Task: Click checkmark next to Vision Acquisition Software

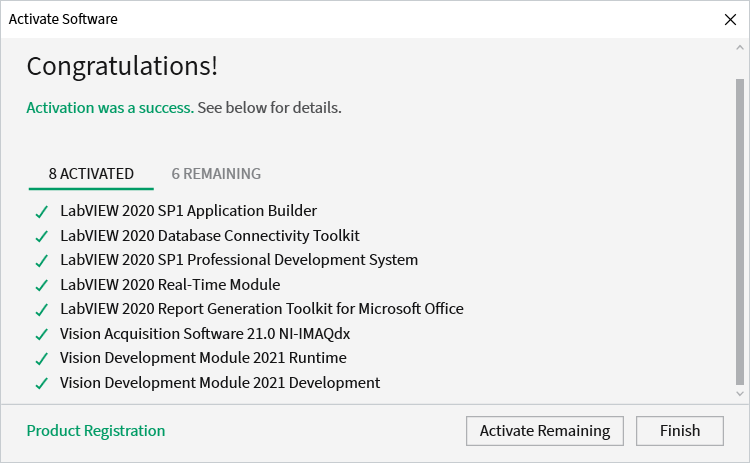Action: [x=42, y=334]
